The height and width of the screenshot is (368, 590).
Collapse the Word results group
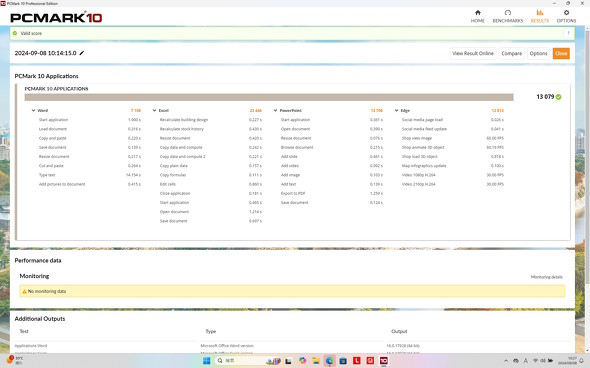click(x=33, y=111)
